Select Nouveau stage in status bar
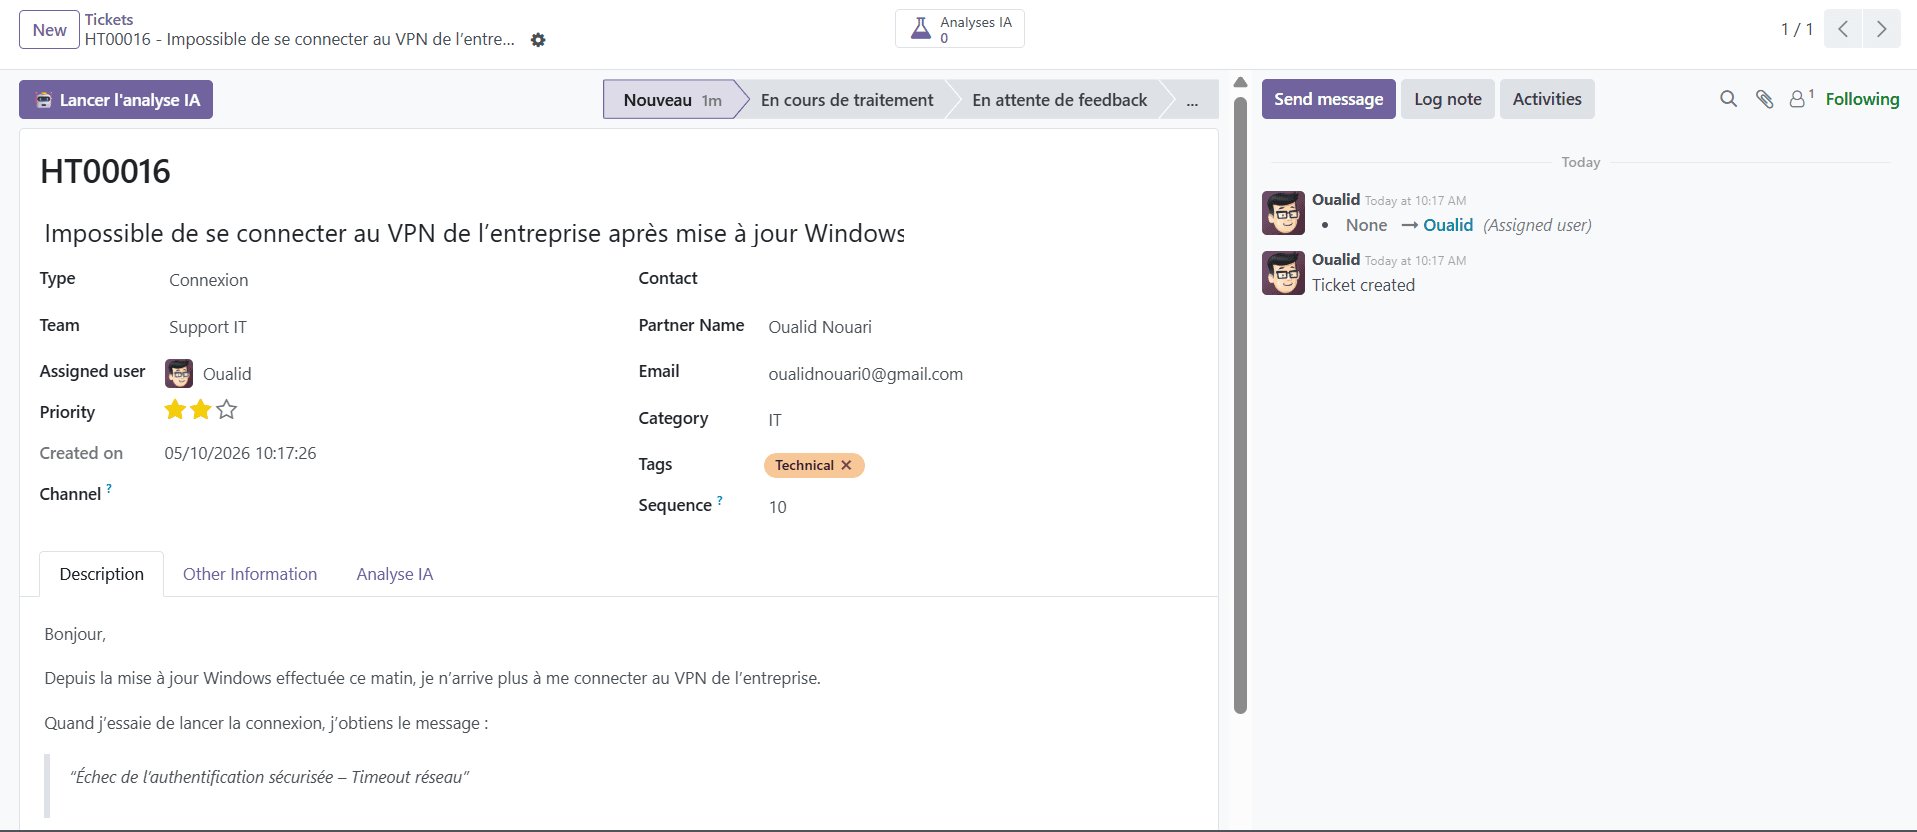1917x832 pixels. coord(672,100)
